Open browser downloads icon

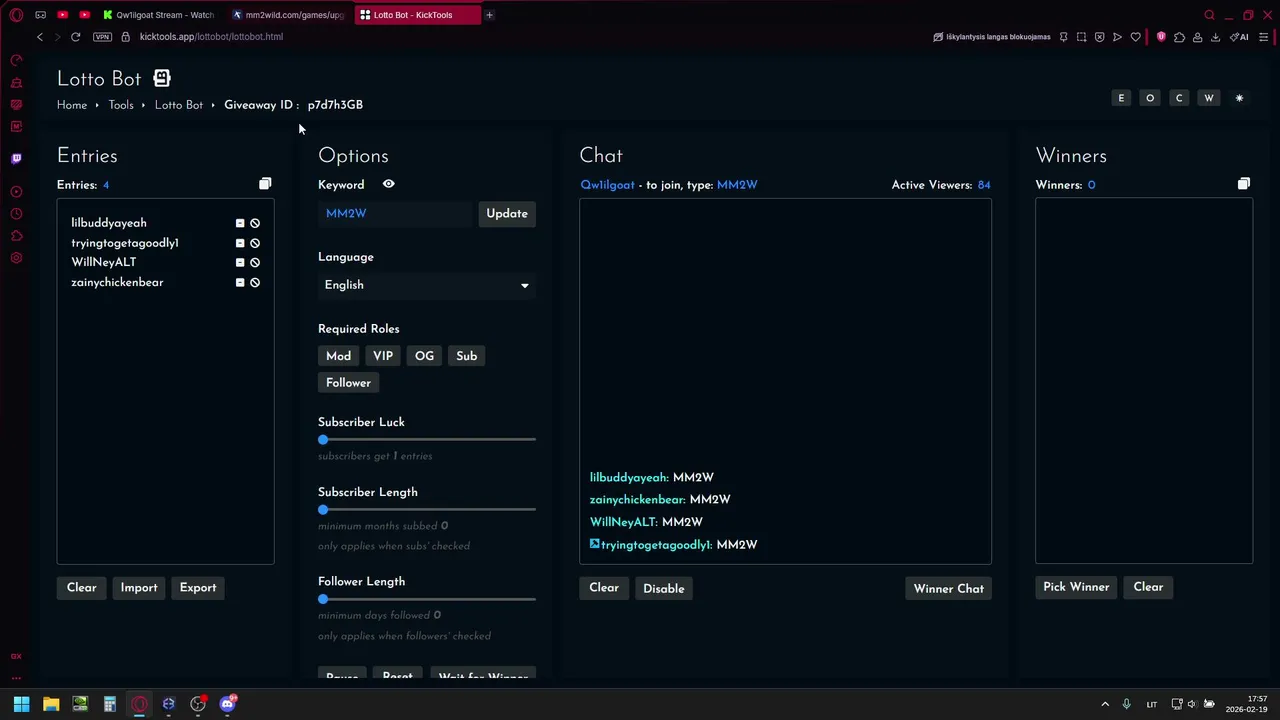click(x=1215, y=37)
